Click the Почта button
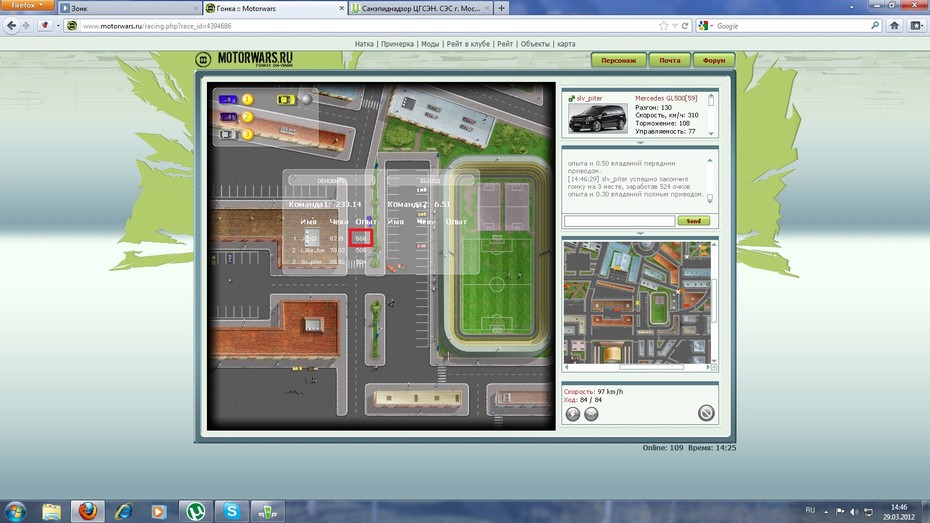930x523 pixels. coord(669,60)
